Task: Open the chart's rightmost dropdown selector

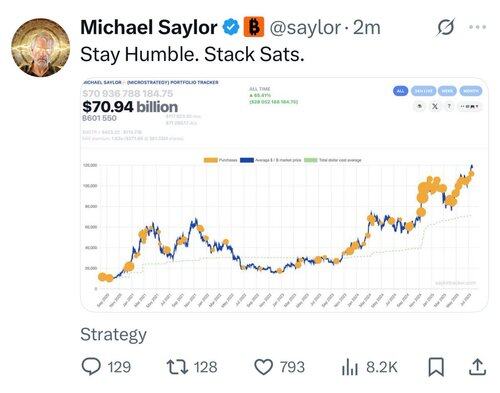Action: click(x=470, y=106)
